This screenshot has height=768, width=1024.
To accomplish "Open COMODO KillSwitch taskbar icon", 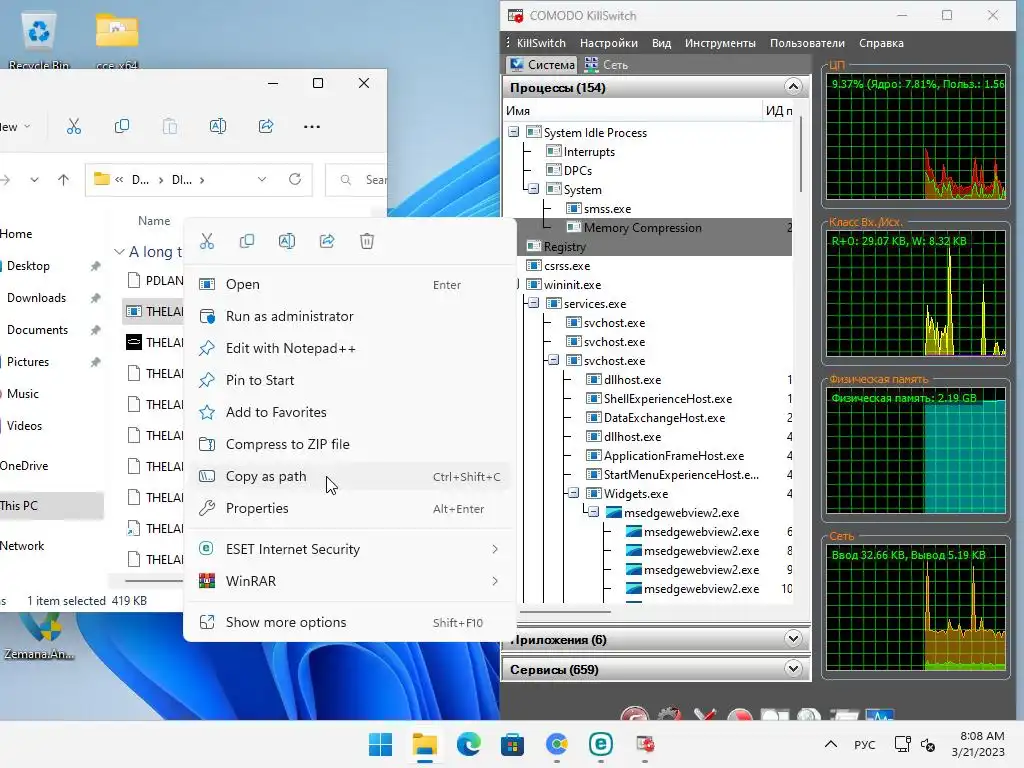I will [645, 744].
